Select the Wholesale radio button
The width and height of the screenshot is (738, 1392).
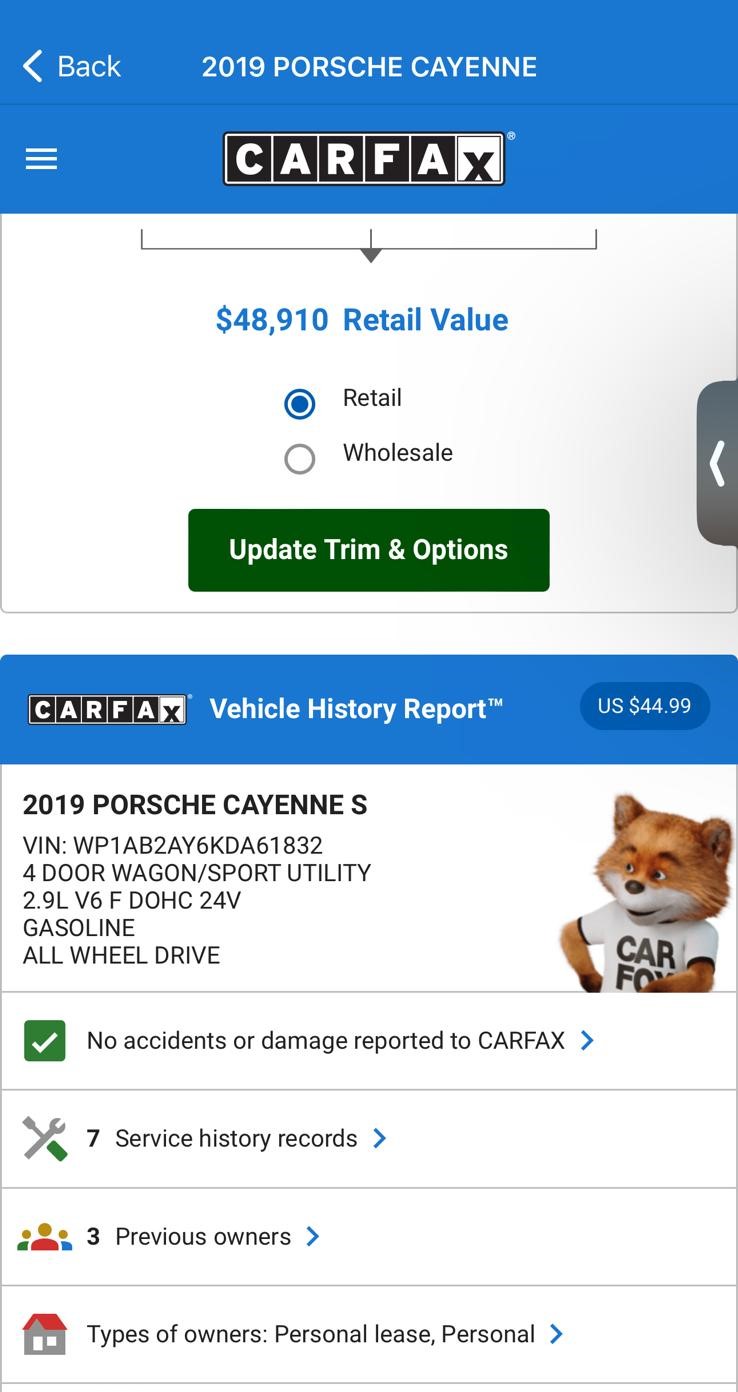pyautogui.click(x=300, y=459)
